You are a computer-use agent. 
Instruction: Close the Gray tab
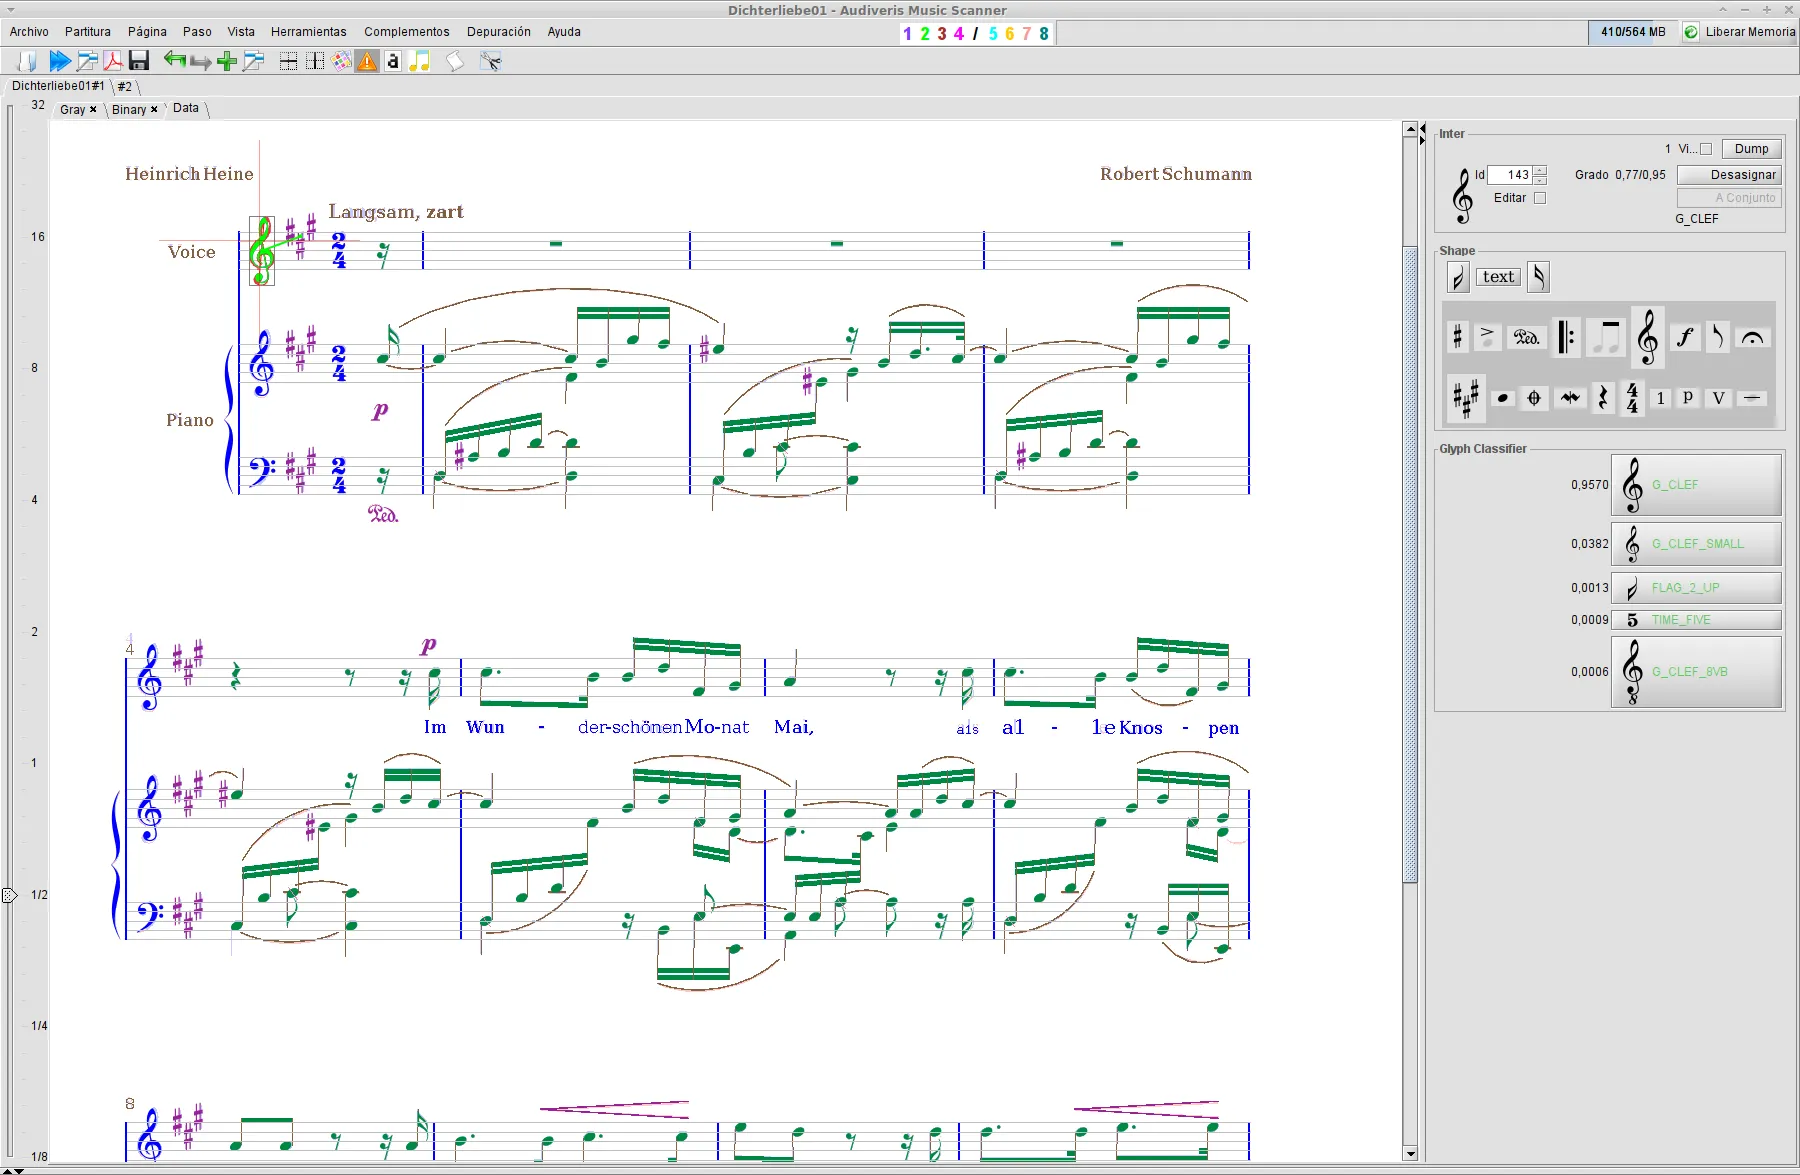point(93,110)
